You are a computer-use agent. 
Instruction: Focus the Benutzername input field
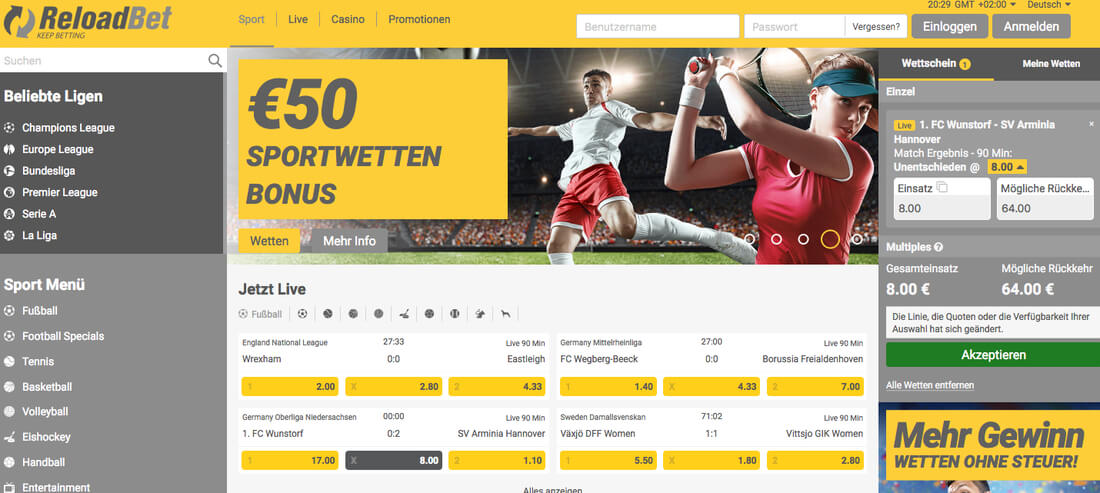[657, 27]
